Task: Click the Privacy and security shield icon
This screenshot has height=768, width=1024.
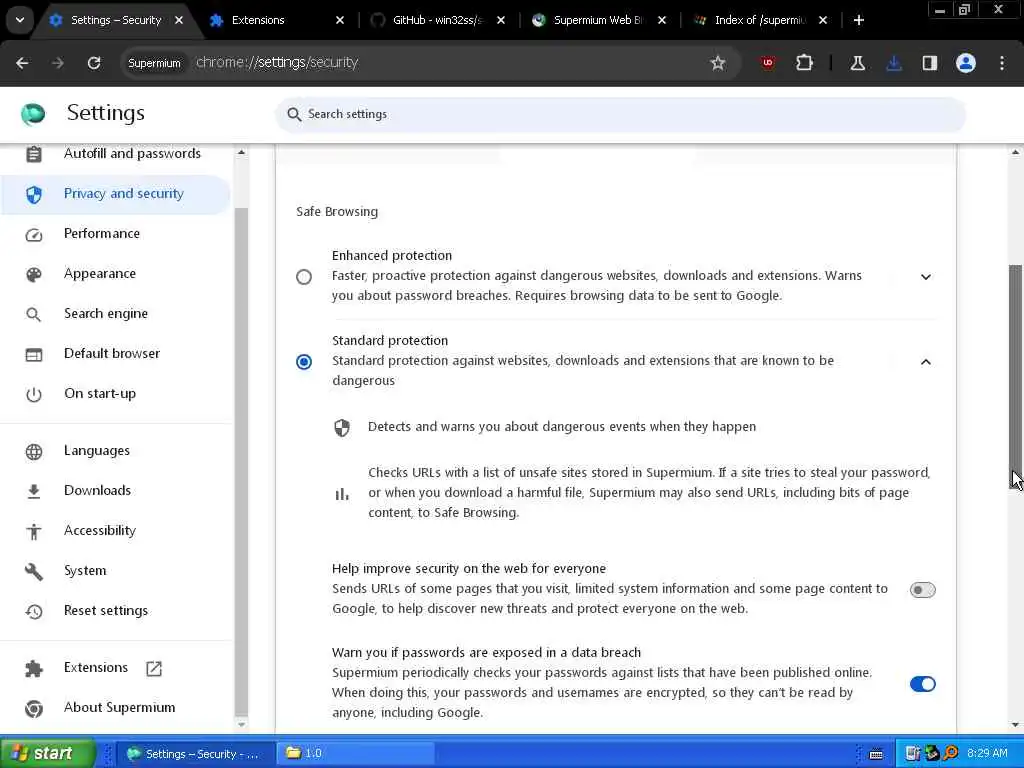Action: 33,194
